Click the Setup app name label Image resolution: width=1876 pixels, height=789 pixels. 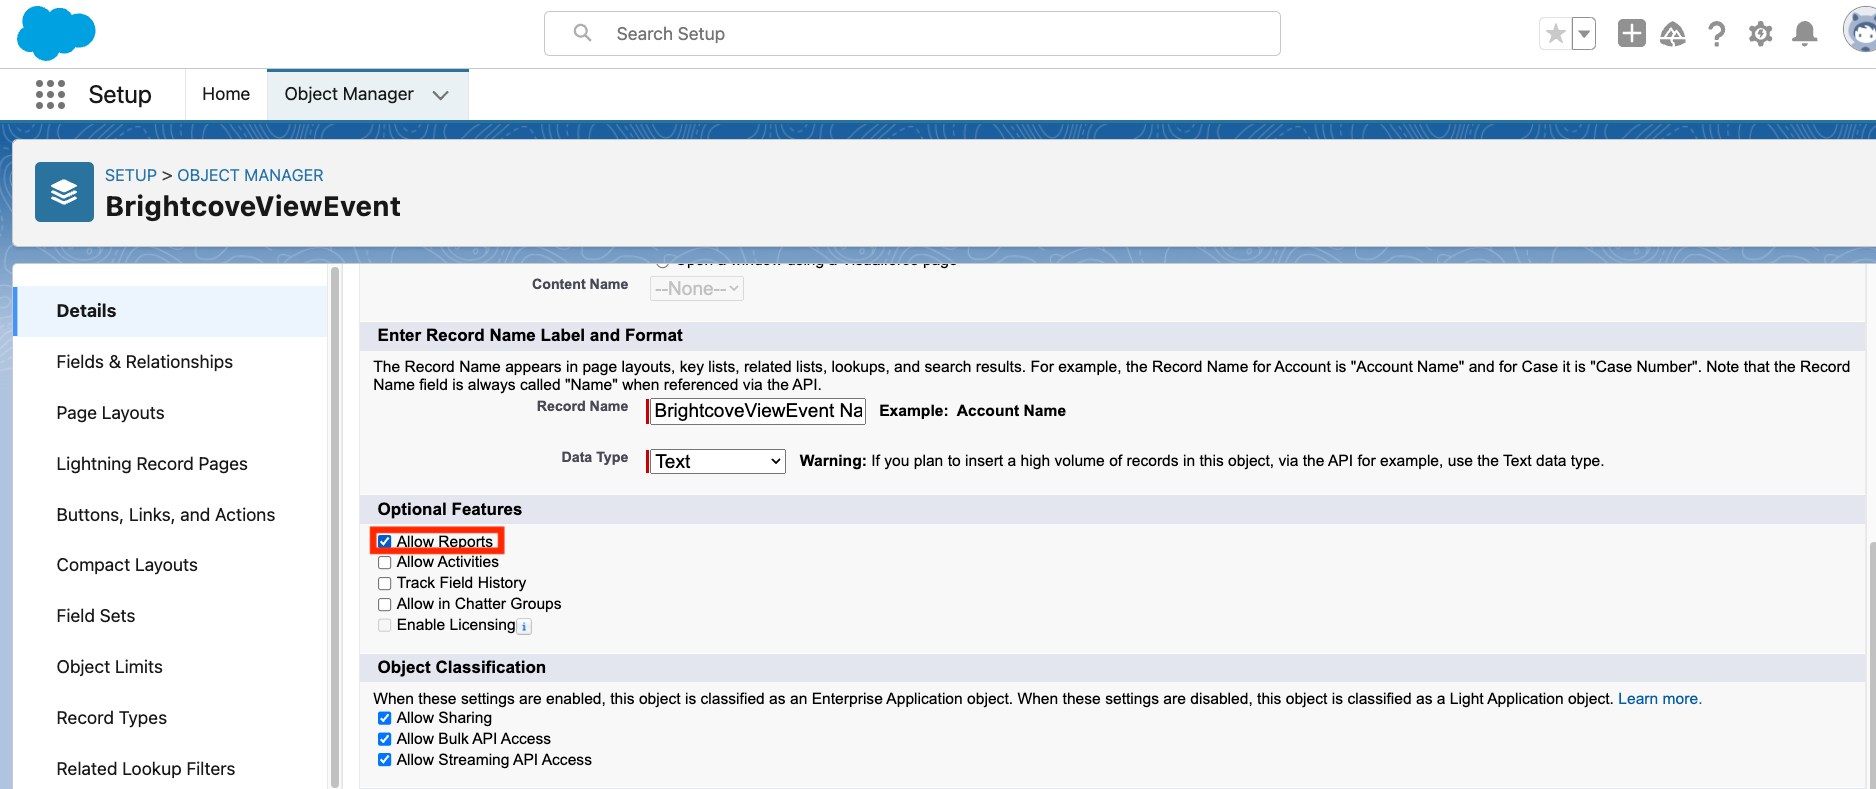(x=120, y=94)
